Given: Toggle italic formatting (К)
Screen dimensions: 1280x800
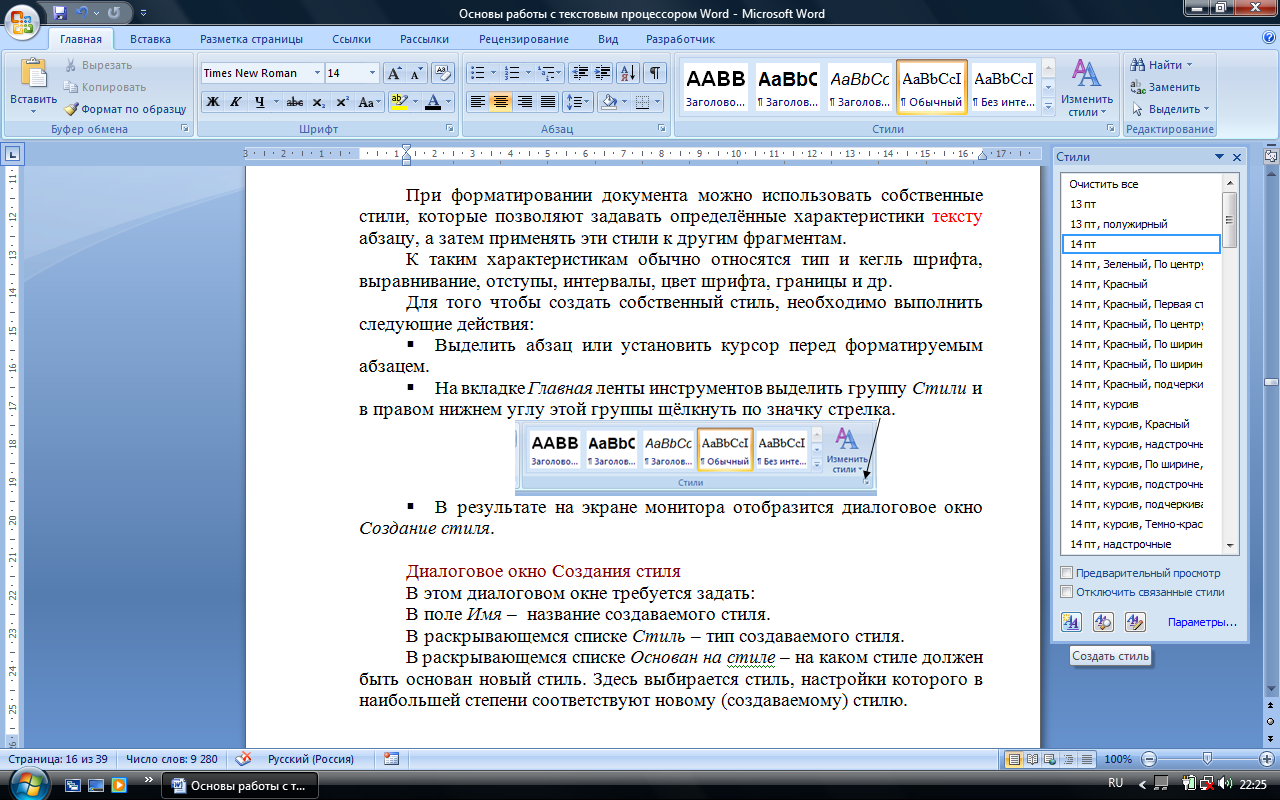Looking at the screenshot, I should pyautogui.click(x=236, y=102).
